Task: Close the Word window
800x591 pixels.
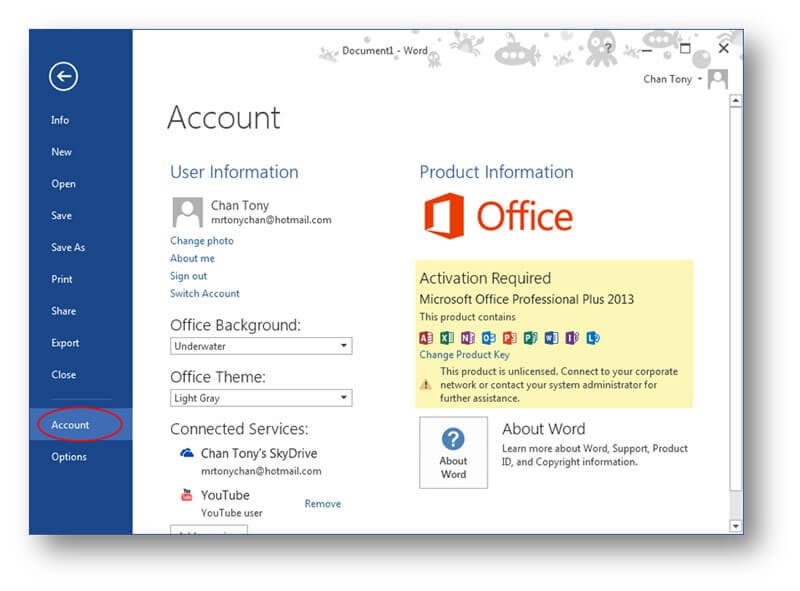Action: pos(723,48)
